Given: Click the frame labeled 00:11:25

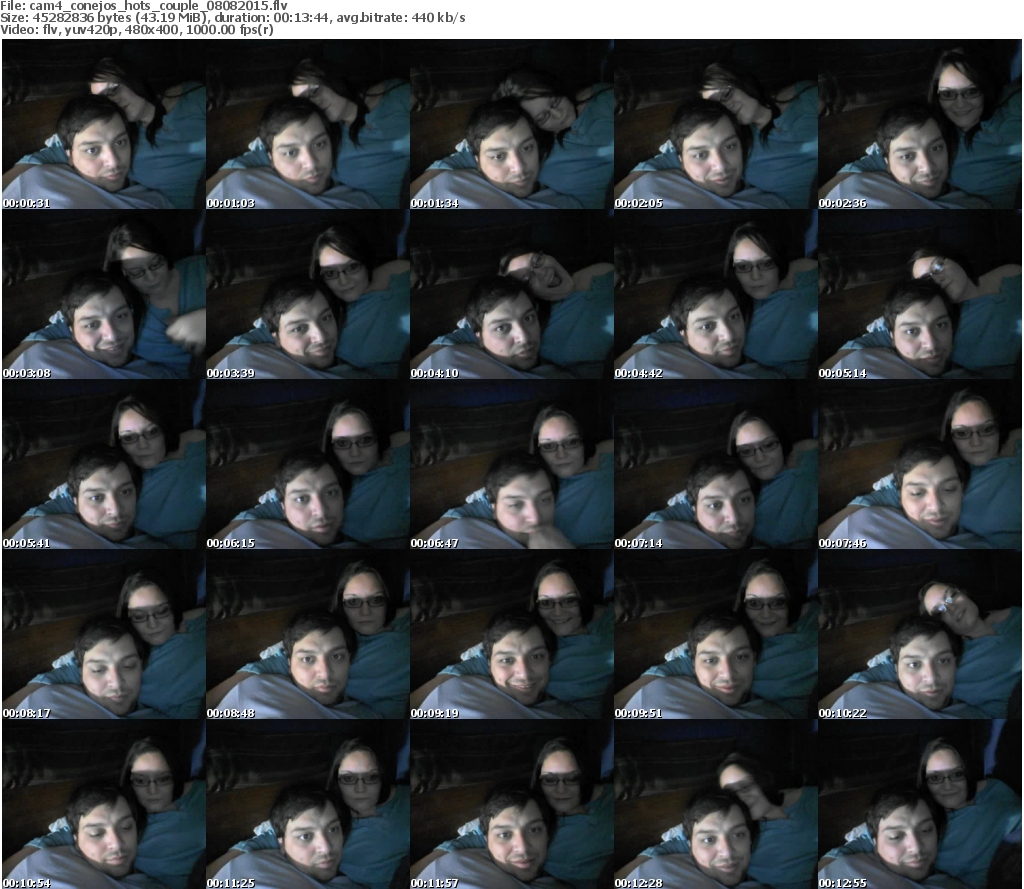Looking at the screenshot, I should click(x=308, y=804).
